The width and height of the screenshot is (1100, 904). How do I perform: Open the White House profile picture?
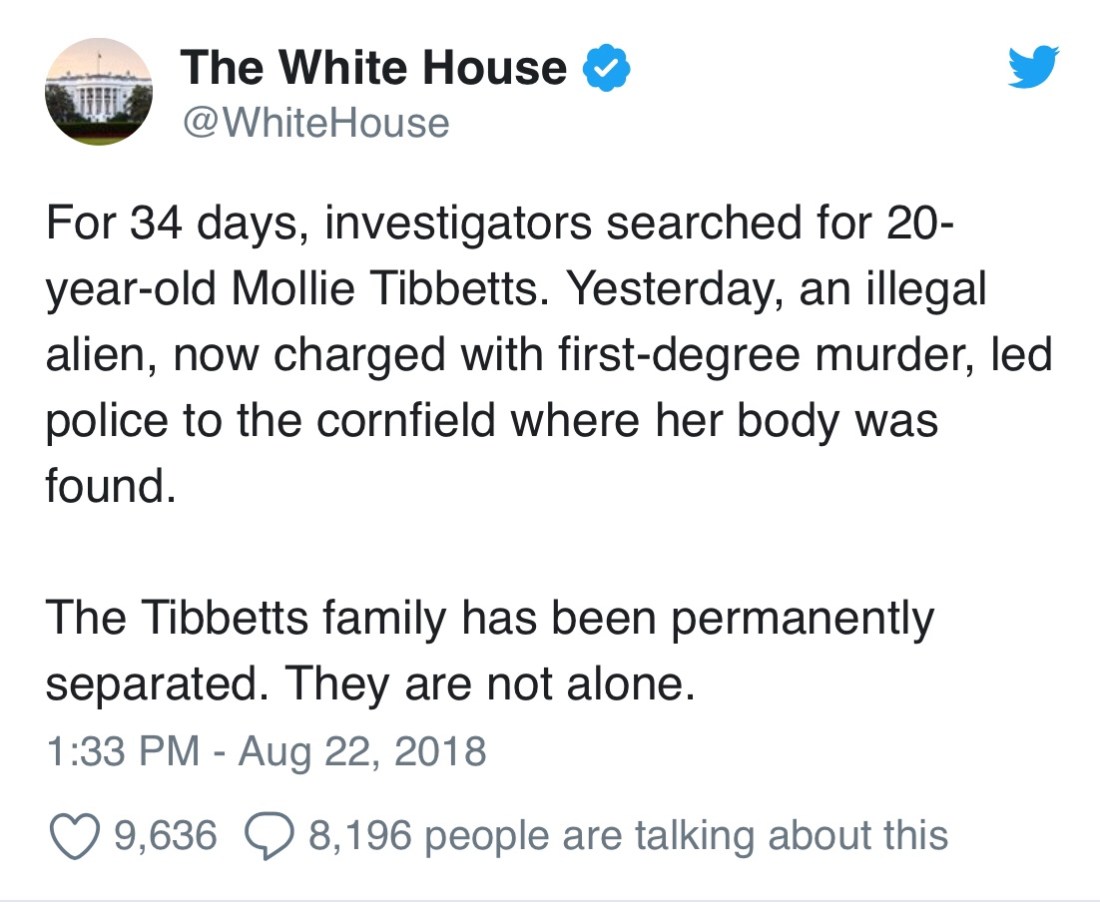click(x=99, y=93)
